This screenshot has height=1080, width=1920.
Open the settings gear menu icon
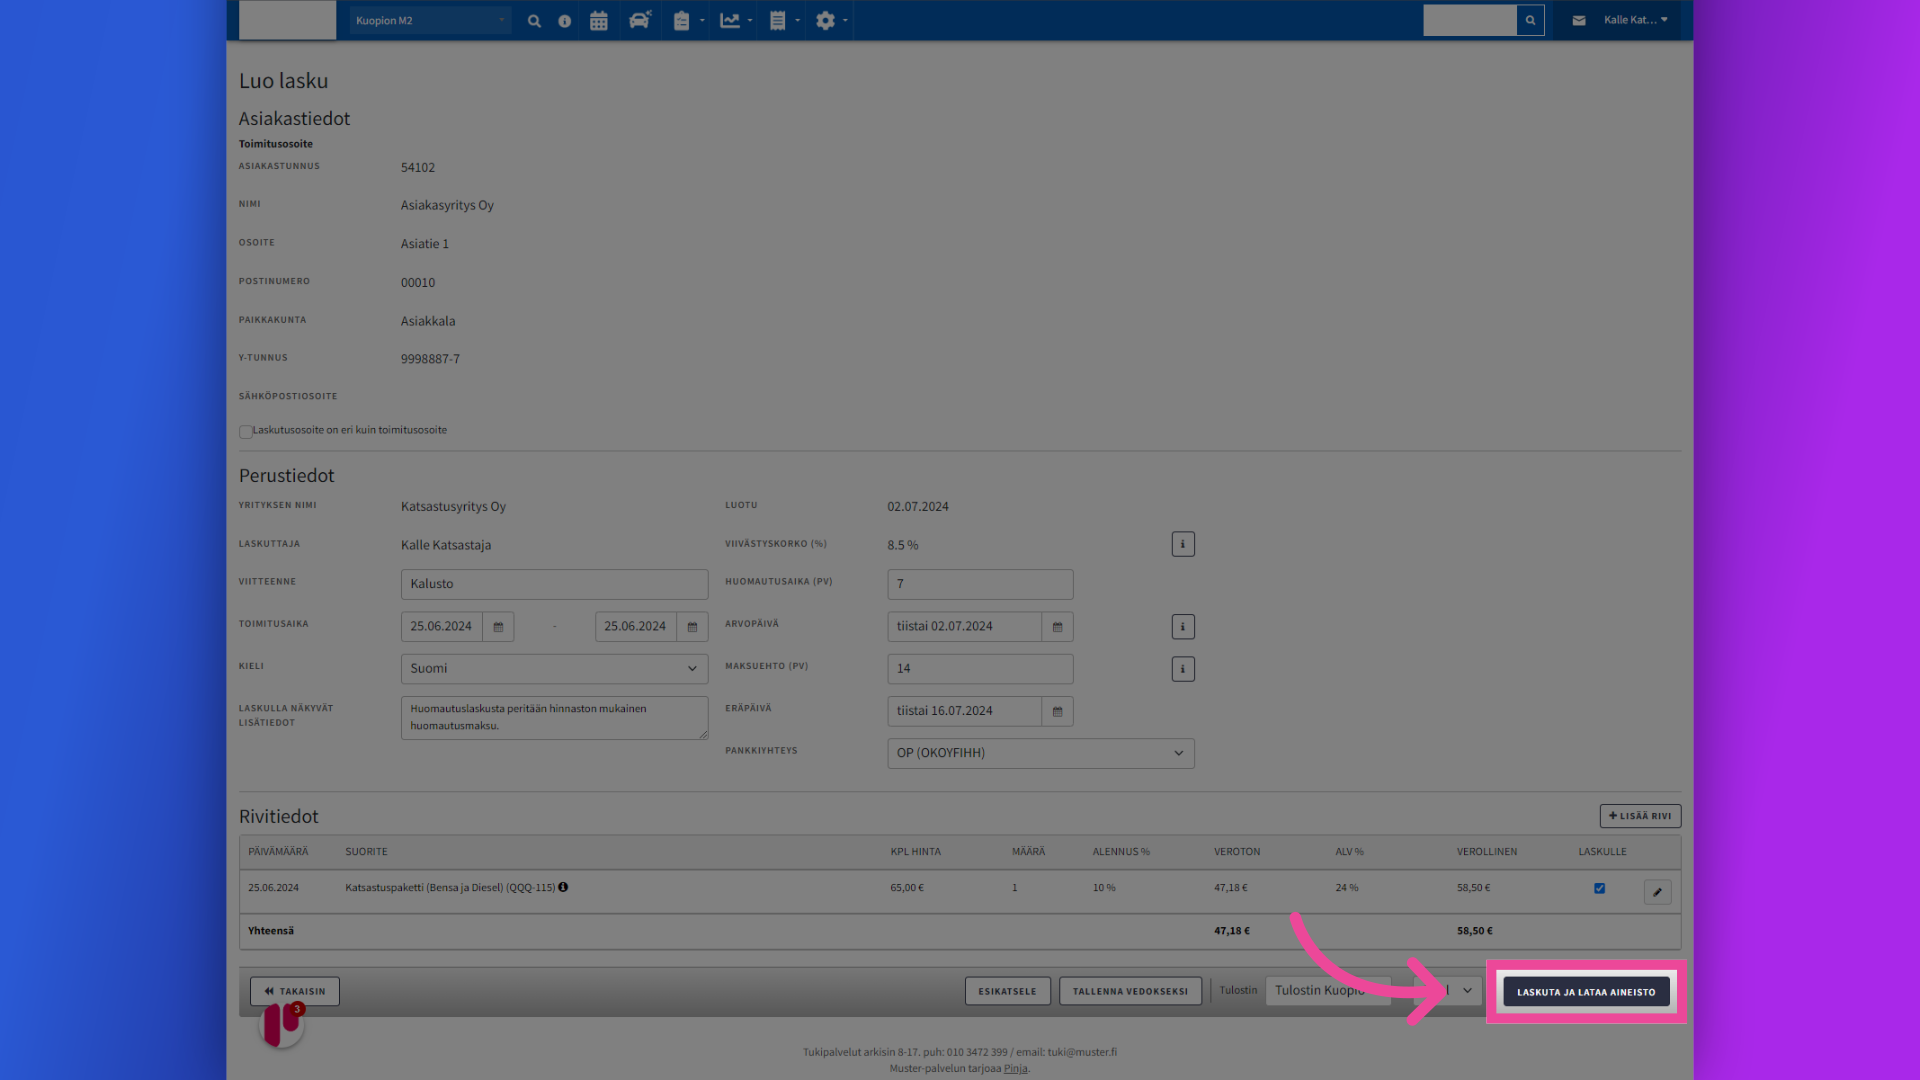point(830,20)
